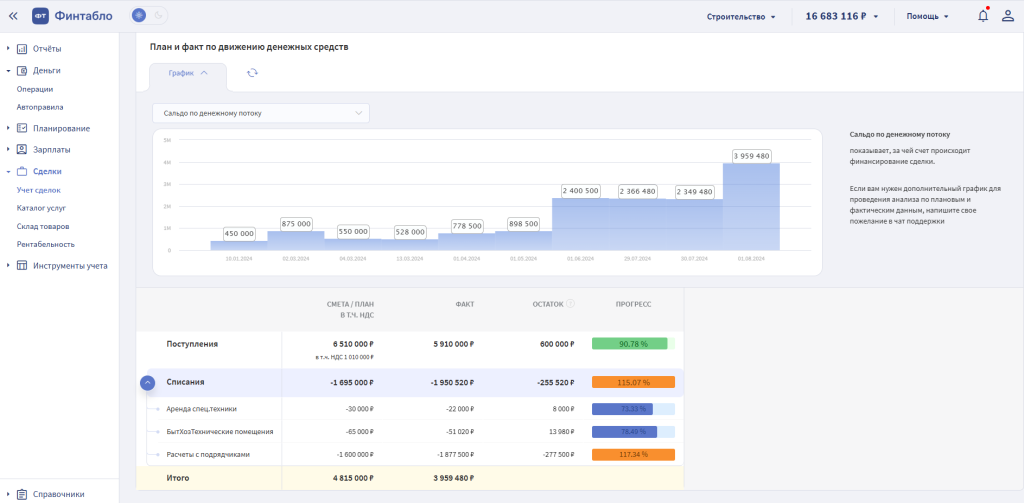This screenshot has height=503, width=1024.
Task: Select the БытХозТехнические помещения row label
Action: tap(219, 432)
